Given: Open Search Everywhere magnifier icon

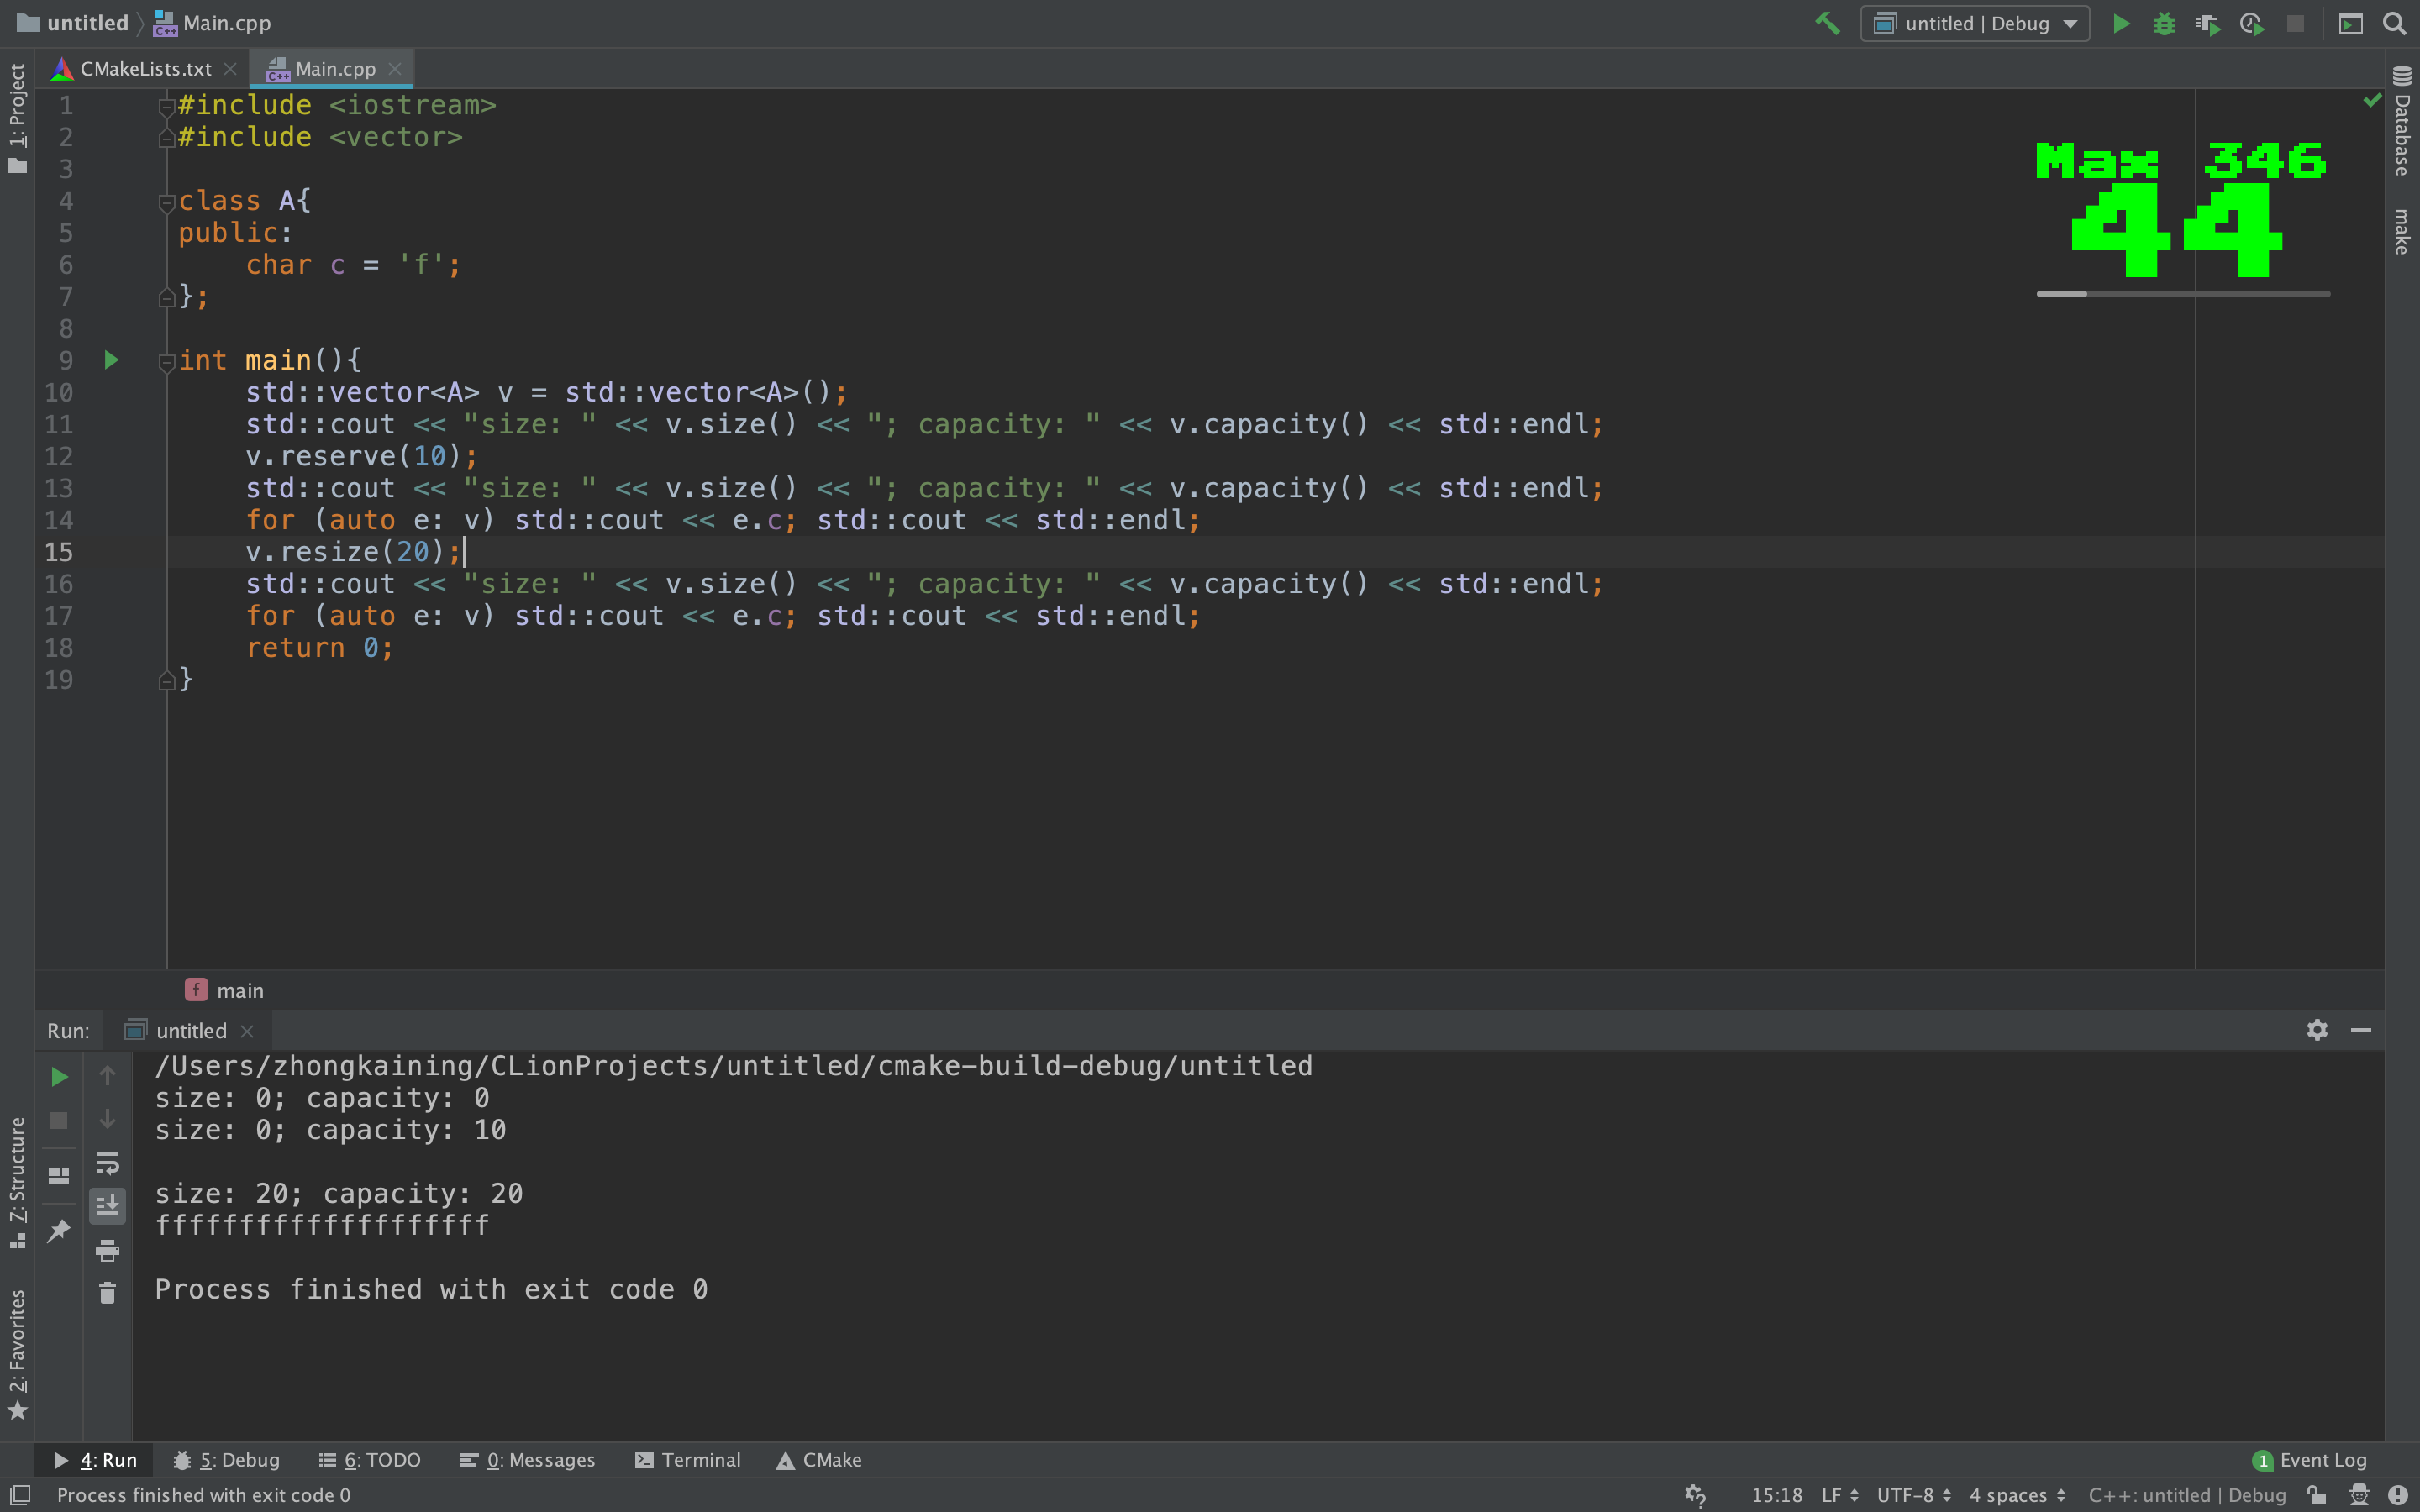Looking at the screenshot, I should (2394, 23).
